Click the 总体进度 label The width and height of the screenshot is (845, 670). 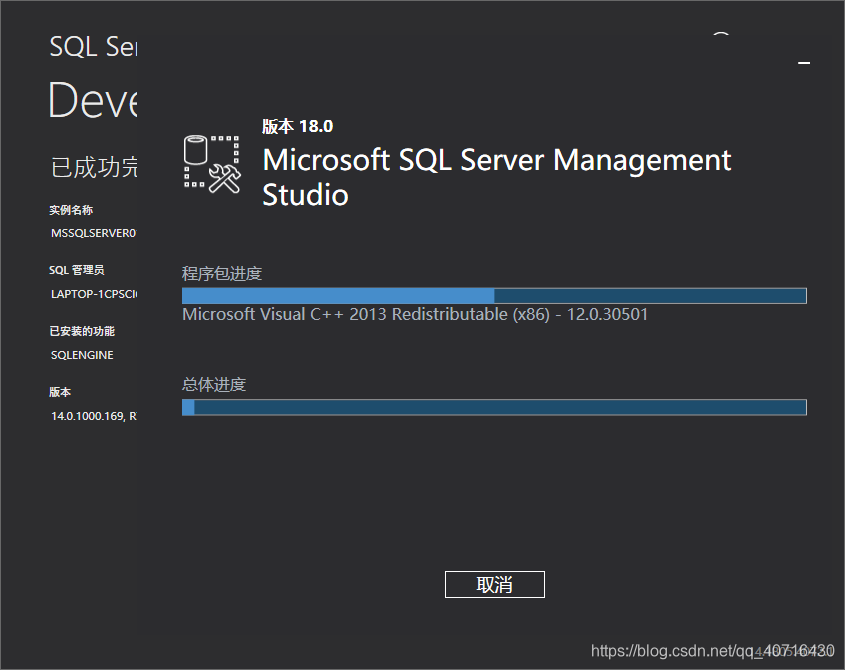pyautogui.click(x=214, y=384)
